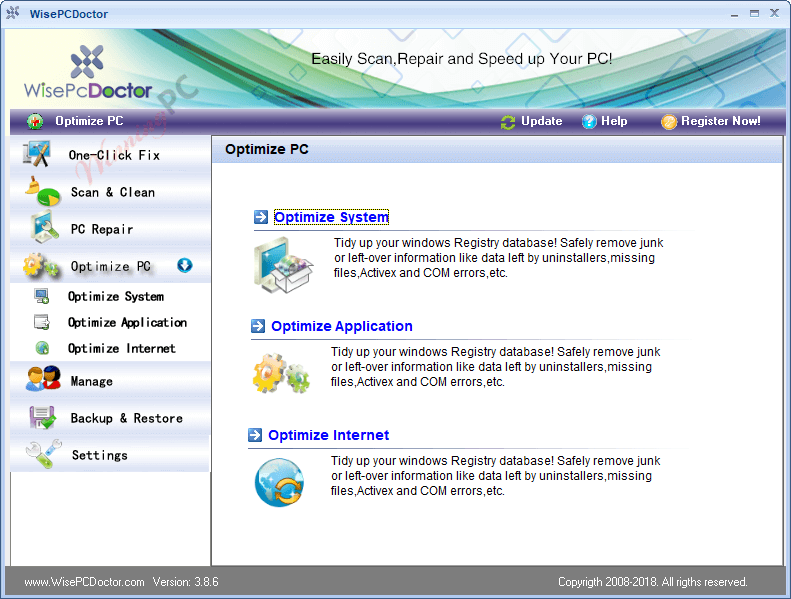Minimize the WisePCDoctor window
This screenshot has height=599, width=791.
(x=734, y=14)
